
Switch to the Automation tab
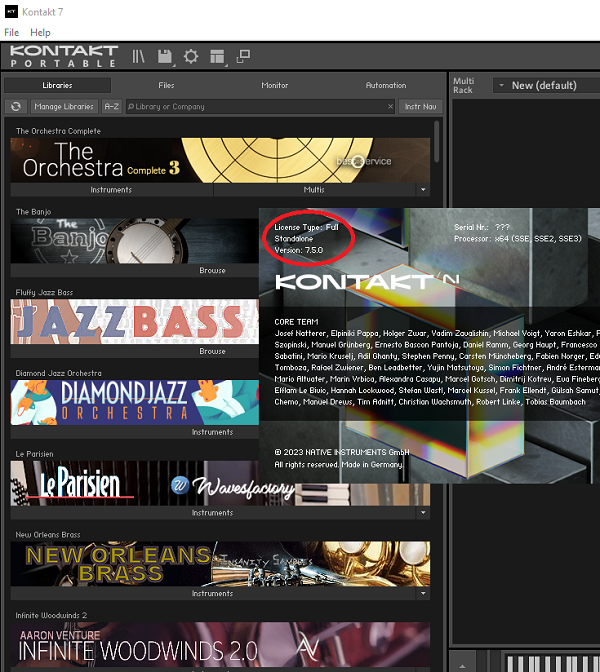pos(386,85)
